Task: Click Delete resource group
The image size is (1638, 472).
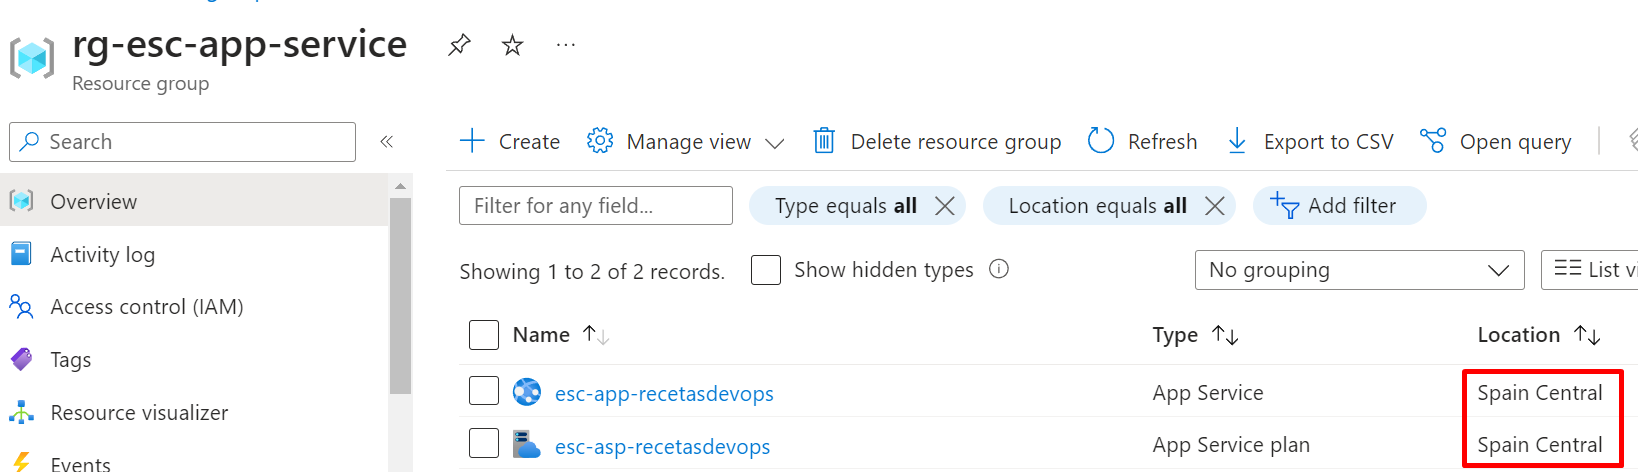Action: click(936, 142)
